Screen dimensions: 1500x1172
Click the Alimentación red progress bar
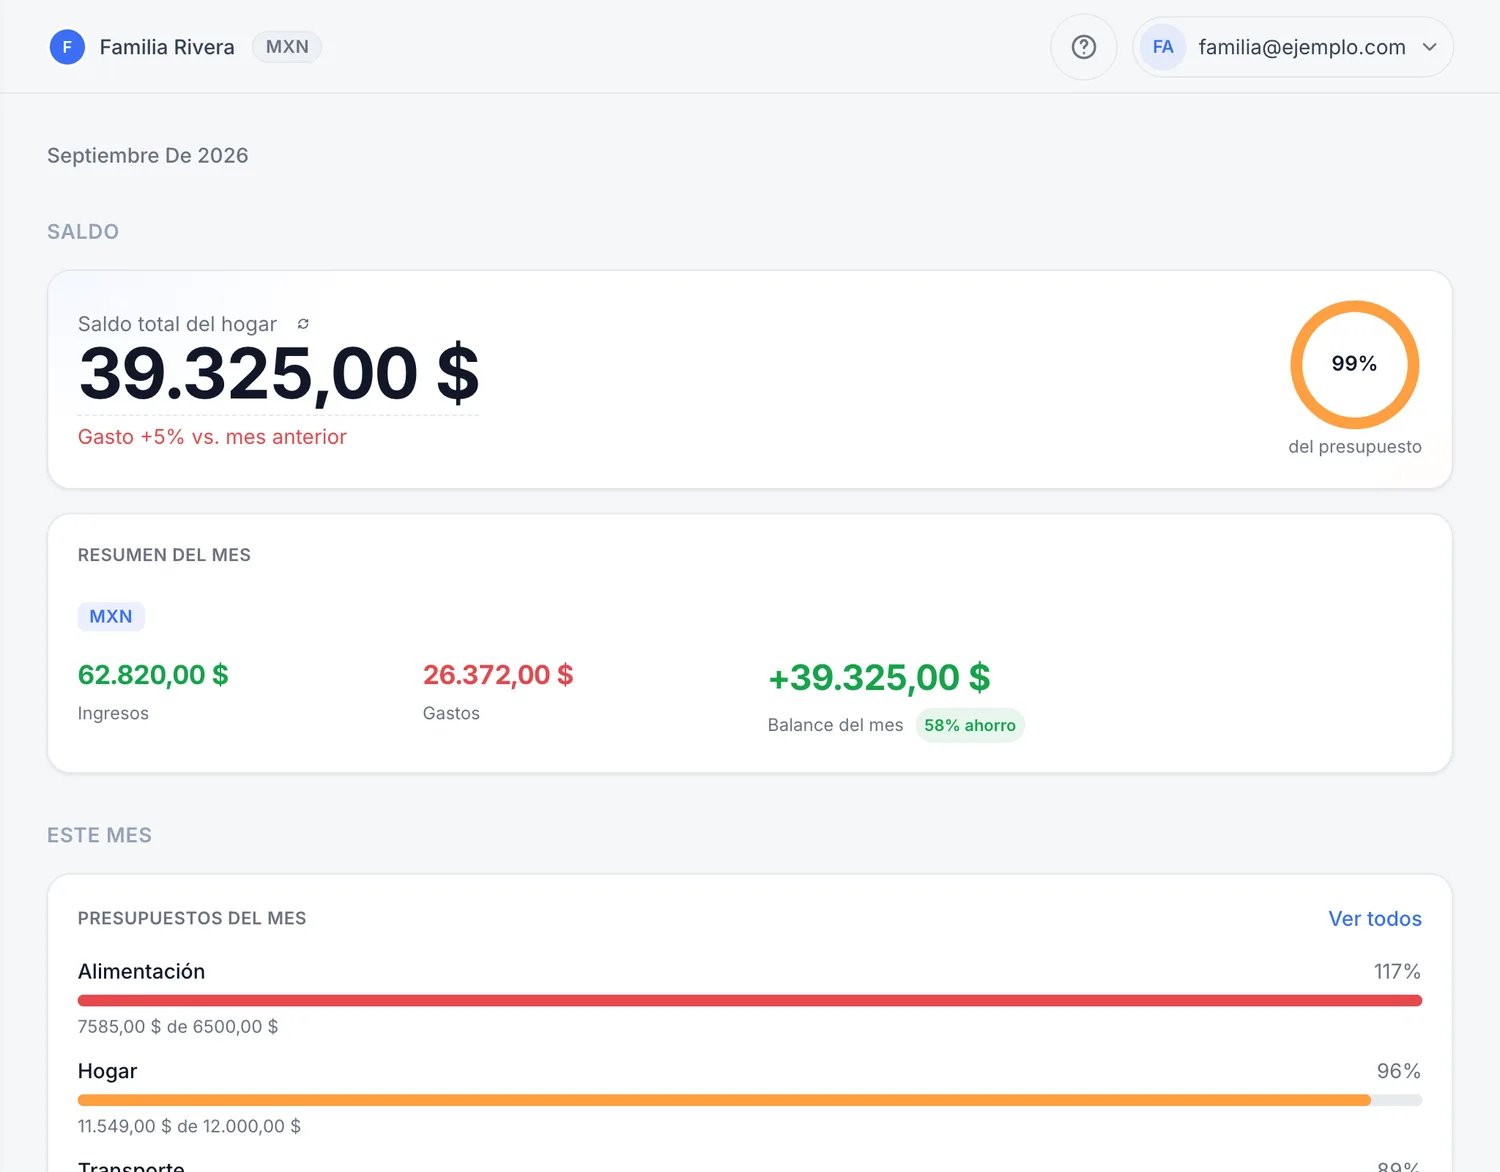click(x=750, y=1000)
